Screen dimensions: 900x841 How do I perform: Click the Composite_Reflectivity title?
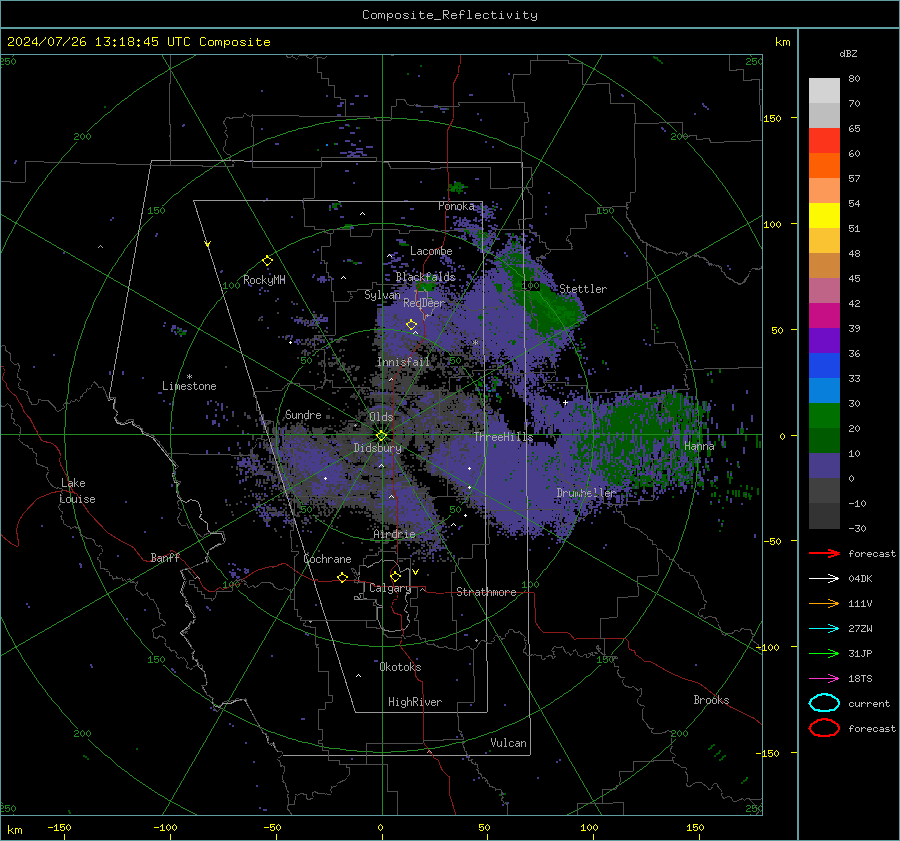click(450, 15)
